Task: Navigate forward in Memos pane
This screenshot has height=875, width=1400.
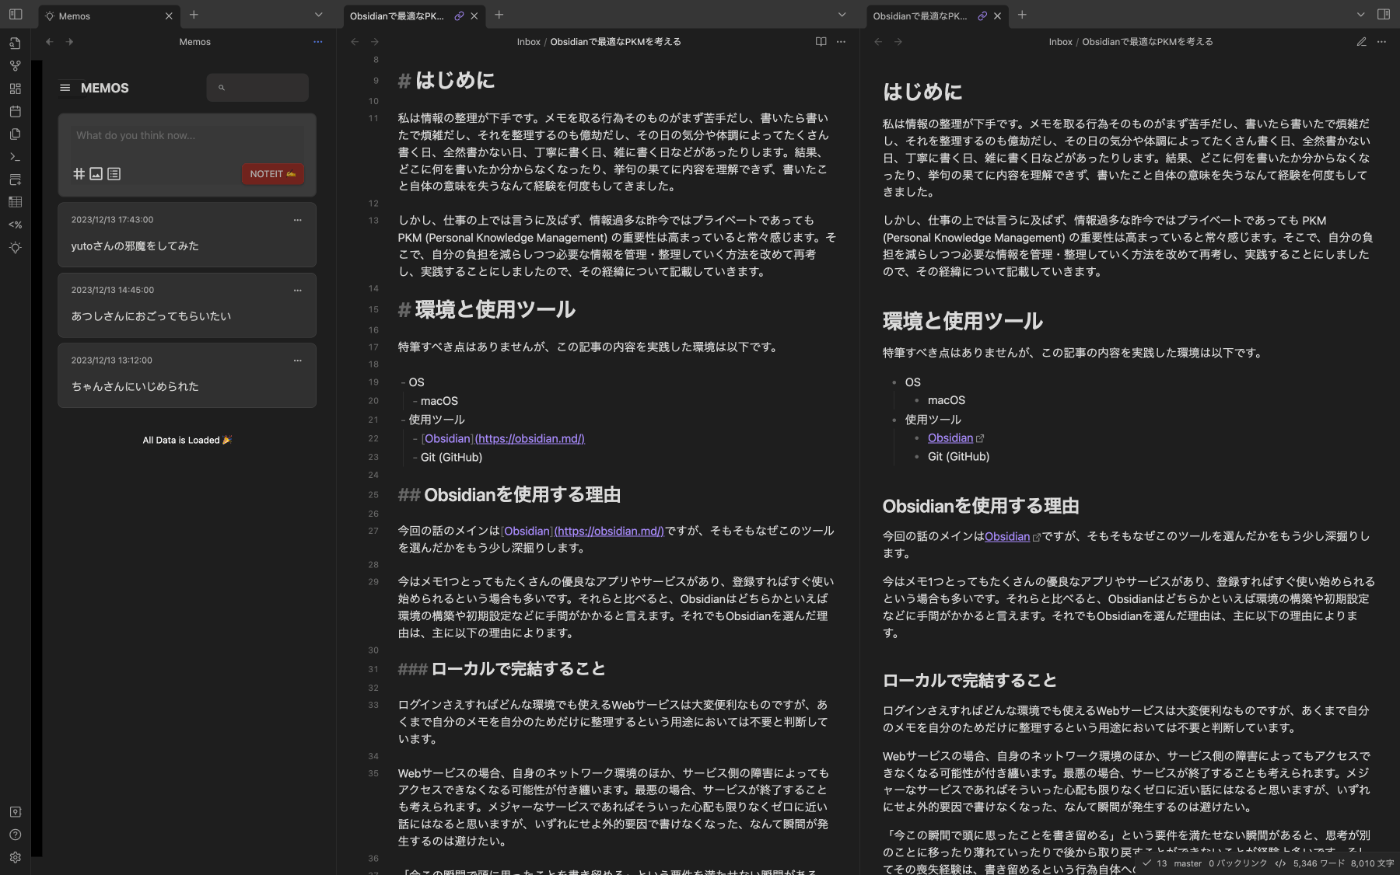Action: (x=69, y=42)
